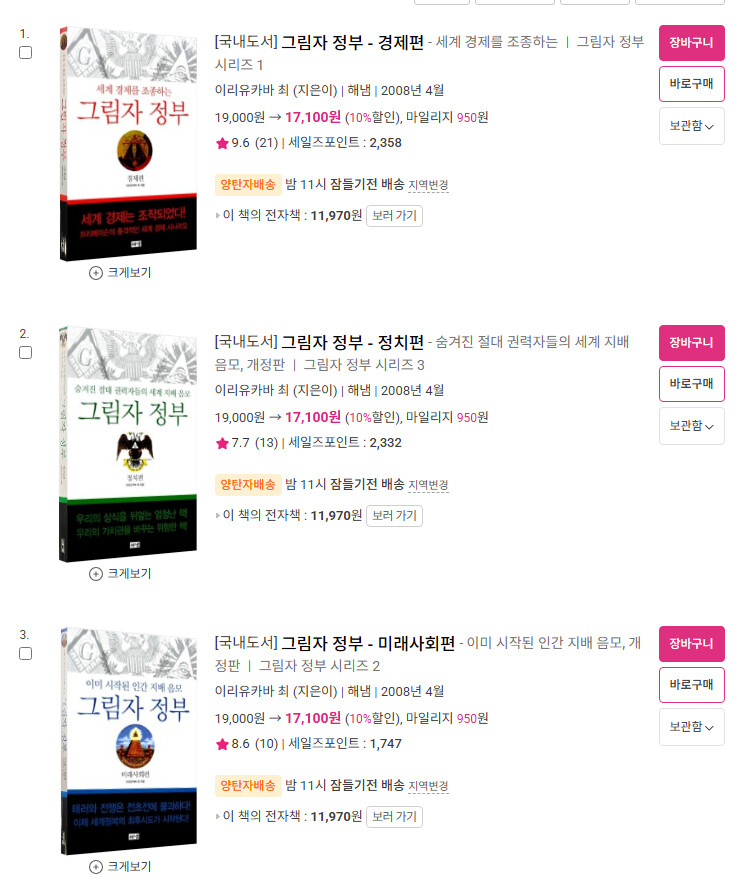
Task: Click the star rating icon showing 9.6
Action: [222, 143]
